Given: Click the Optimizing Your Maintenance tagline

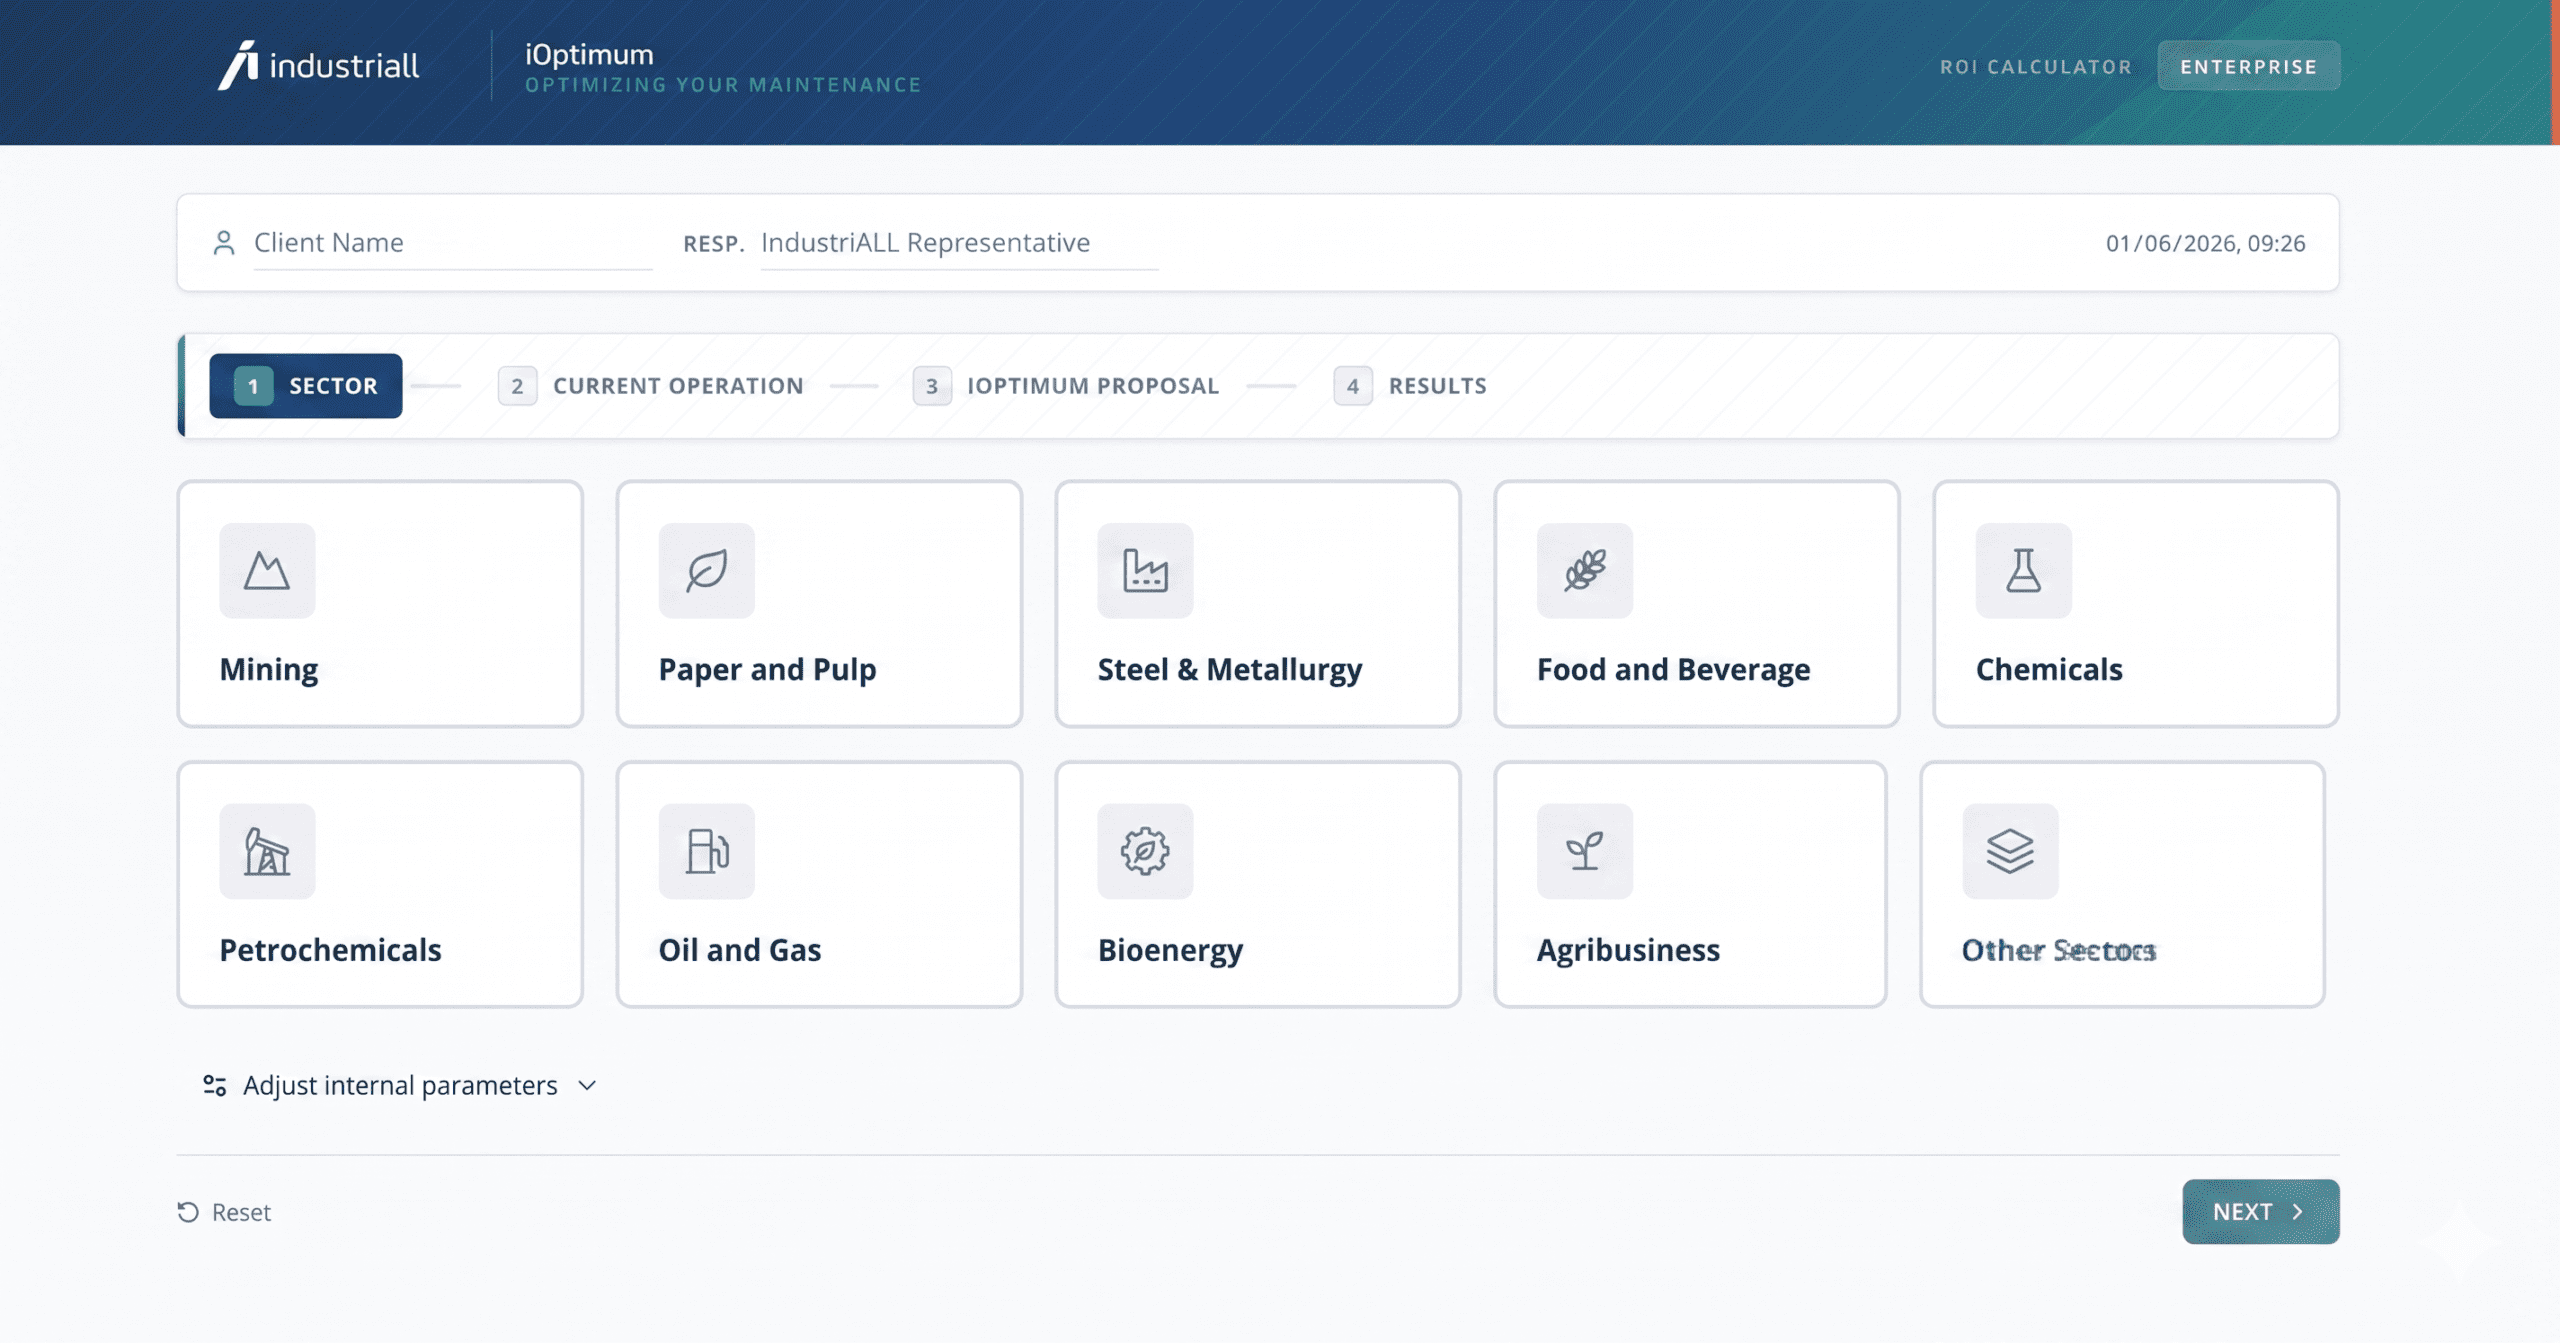Looking at the screenshot, I should [723, 85].
